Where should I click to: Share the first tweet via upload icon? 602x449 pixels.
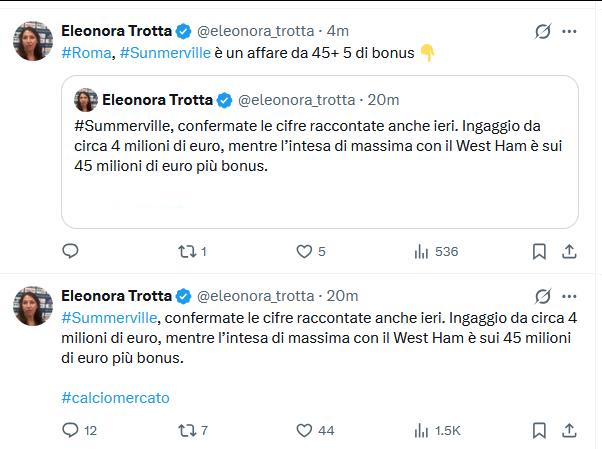569,252
